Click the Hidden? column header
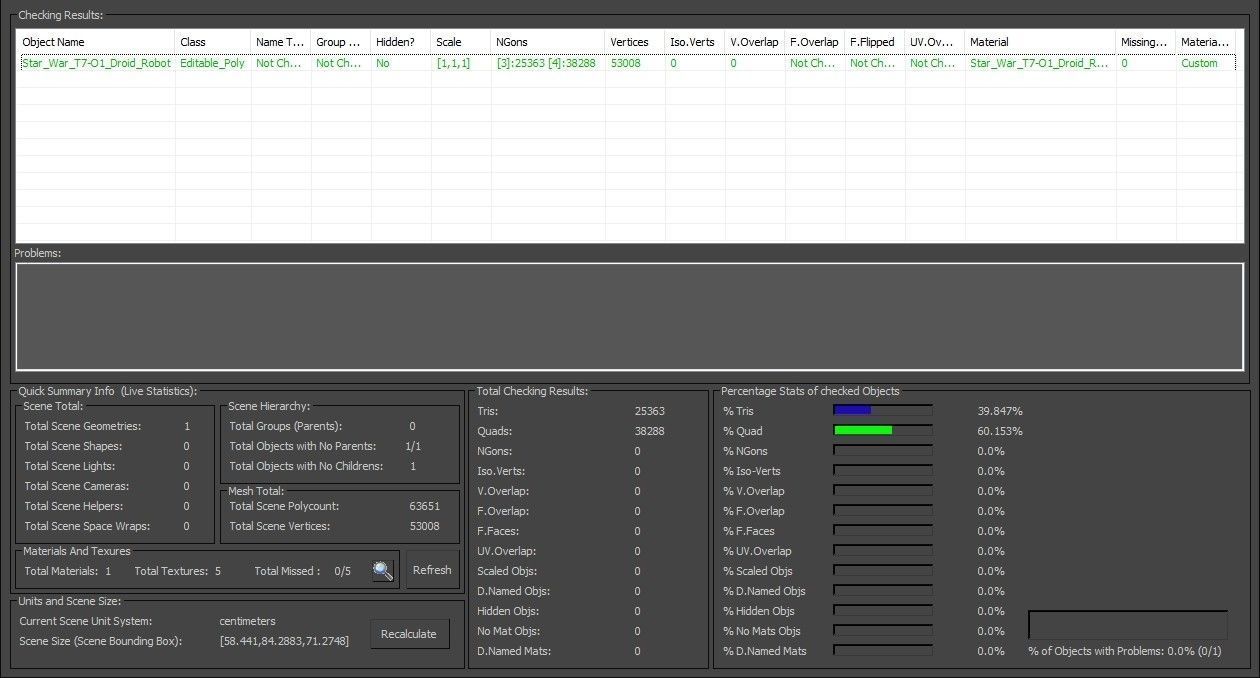This screenshot has width=1260, height=678. [x=401, y=42]
